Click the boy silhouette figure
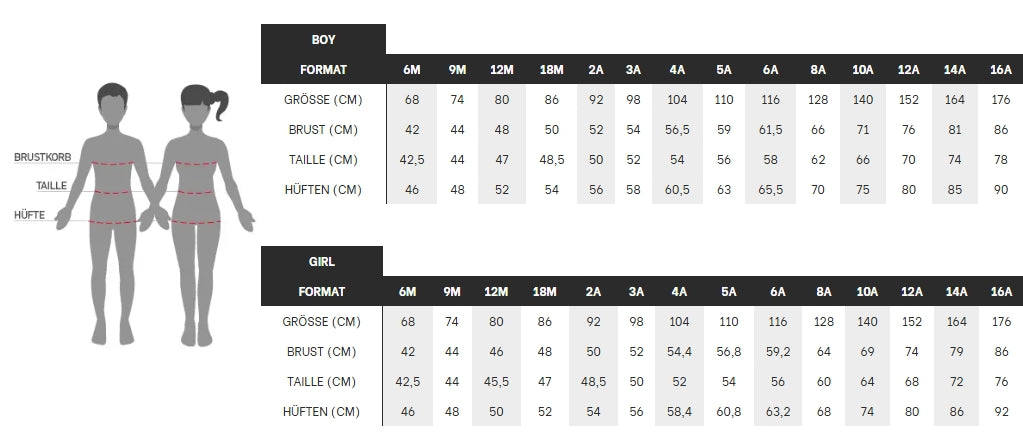 click(x=113, y=210)
